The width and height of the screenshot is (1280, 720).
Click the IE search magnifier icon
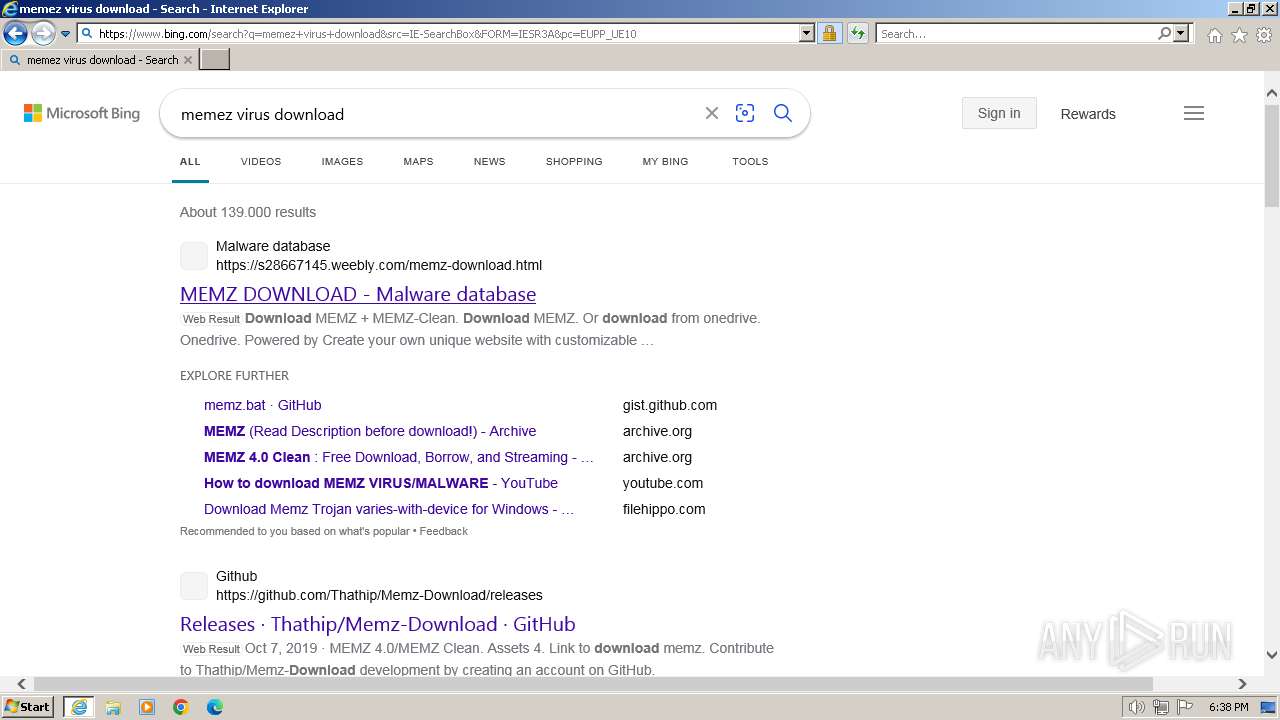1164,33
